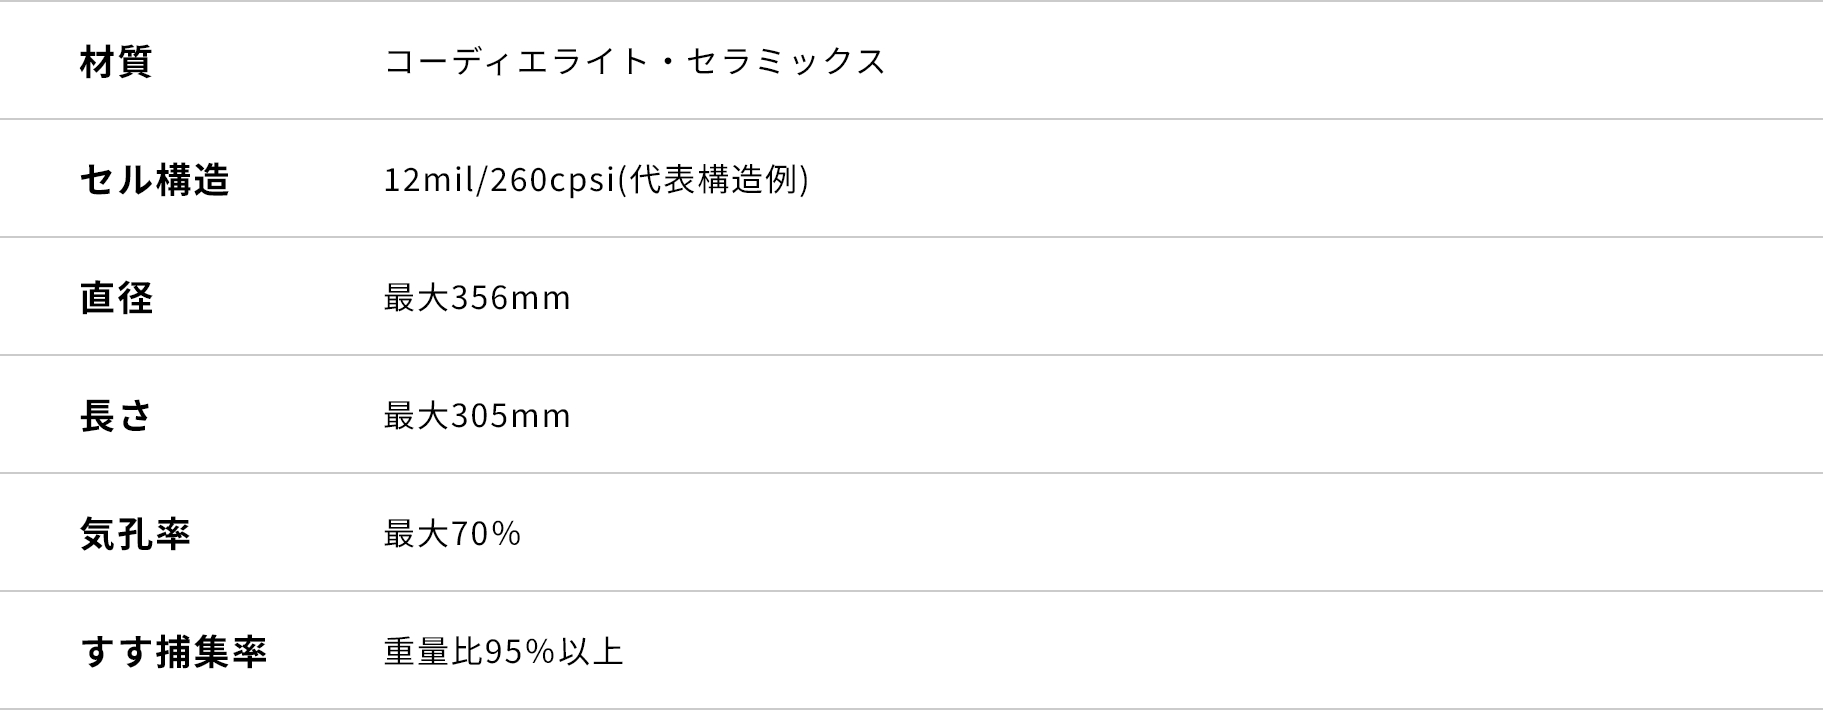Click the 95% soot capture value

click(x=520, y=652)
